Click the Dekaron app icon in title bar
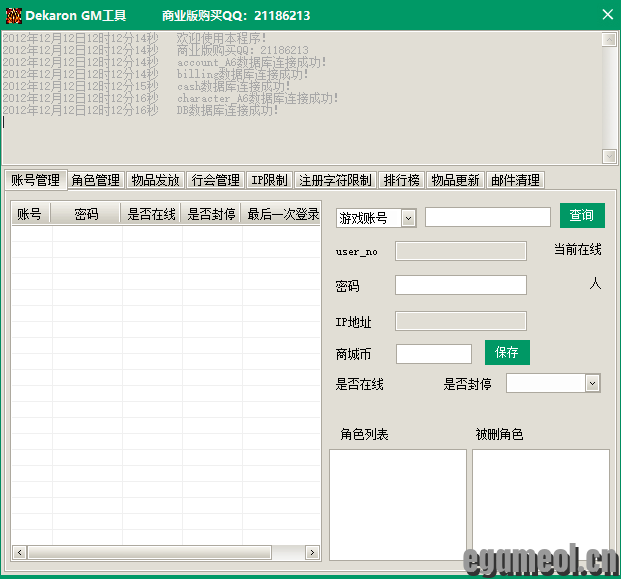This screenshot has width=621, height=579. coord(12,15)
